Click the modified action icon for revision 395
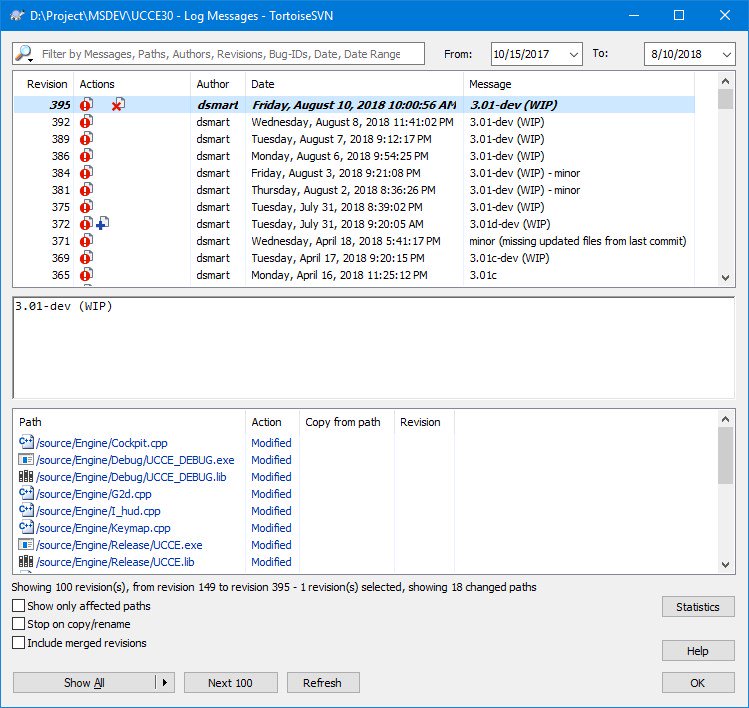749x708 pixels. point(86,104)
